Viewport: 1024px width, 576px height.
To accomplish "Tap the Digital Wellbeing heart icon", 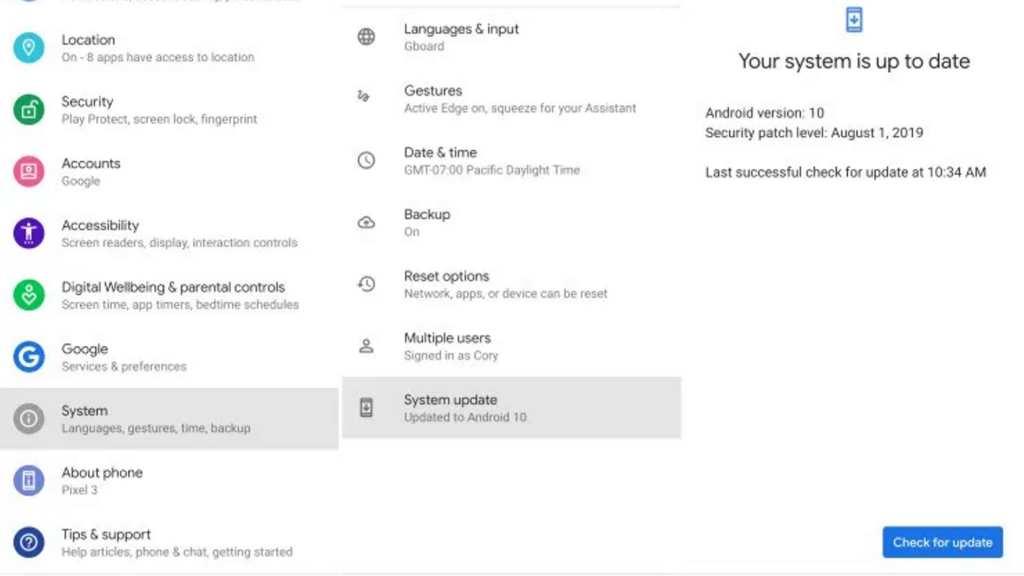I will pos(29,295).
